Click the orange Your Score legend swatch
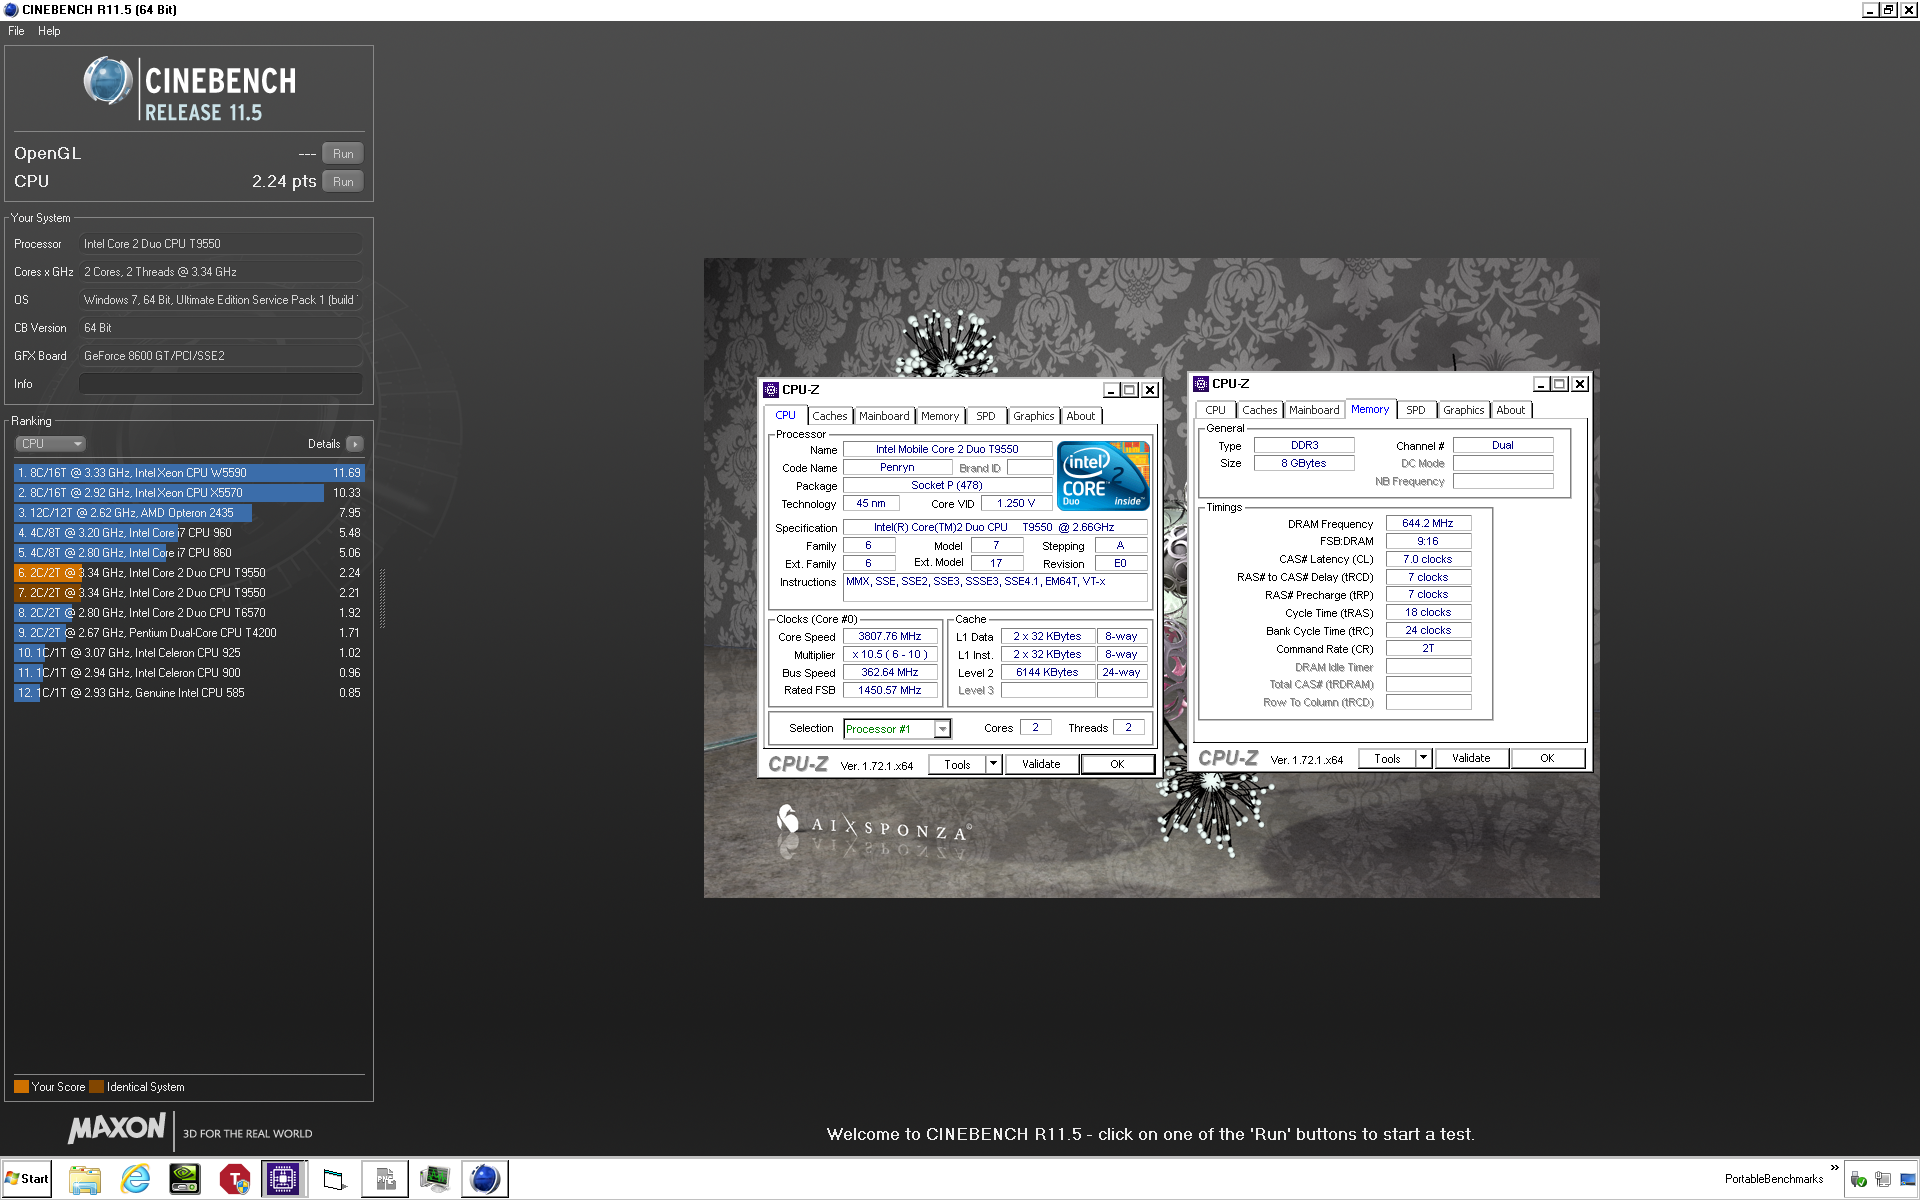 [x=21, y=1087]
